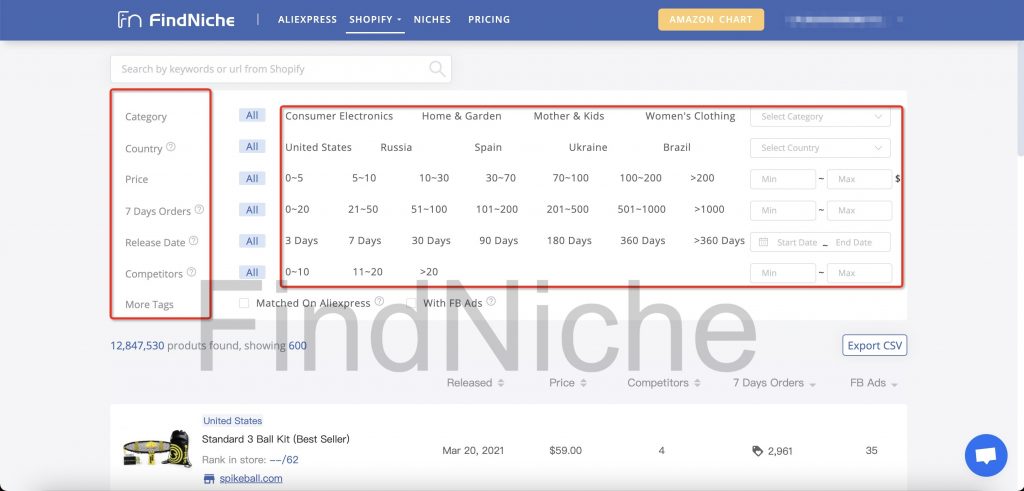Click the store icon beside spikeball.com
This screenshot has height=491, width=1024.
click(x=209, y=479)
